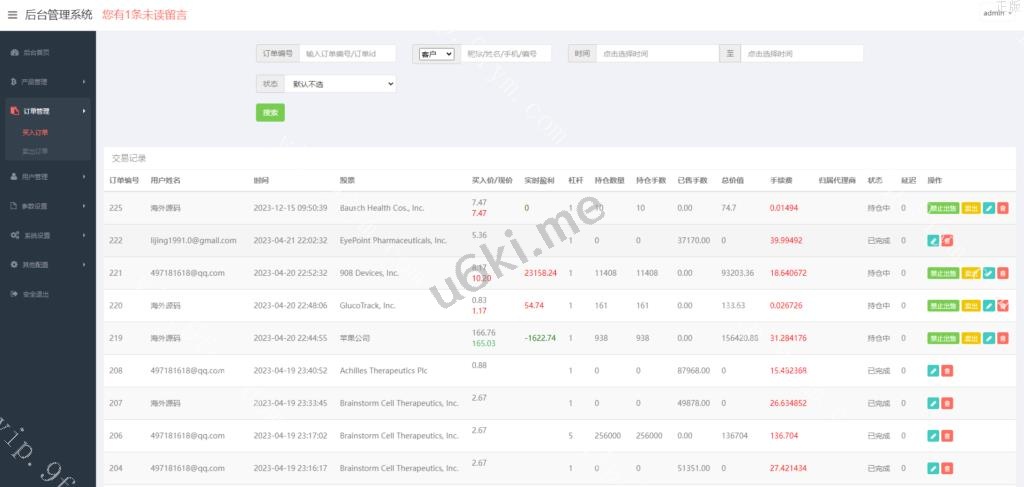Click the edit icon for order 206
Screen dimensions: 1024x487
click(x=933, y=436)
